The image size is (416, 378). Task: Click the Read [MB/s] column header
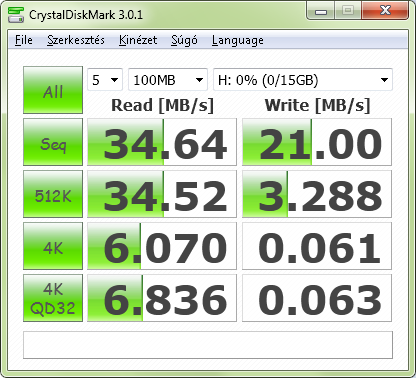point(162,106)
